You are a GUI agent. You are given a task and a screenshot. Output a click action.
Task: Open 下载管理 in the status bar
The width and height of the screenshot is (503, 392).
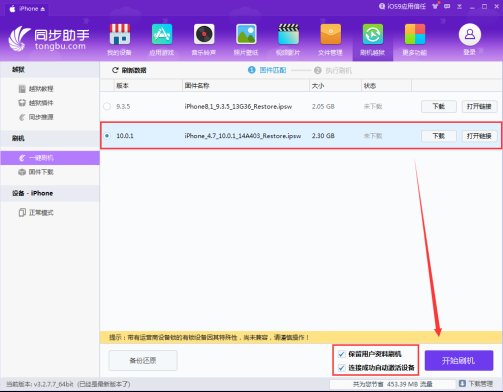(476, 384)
